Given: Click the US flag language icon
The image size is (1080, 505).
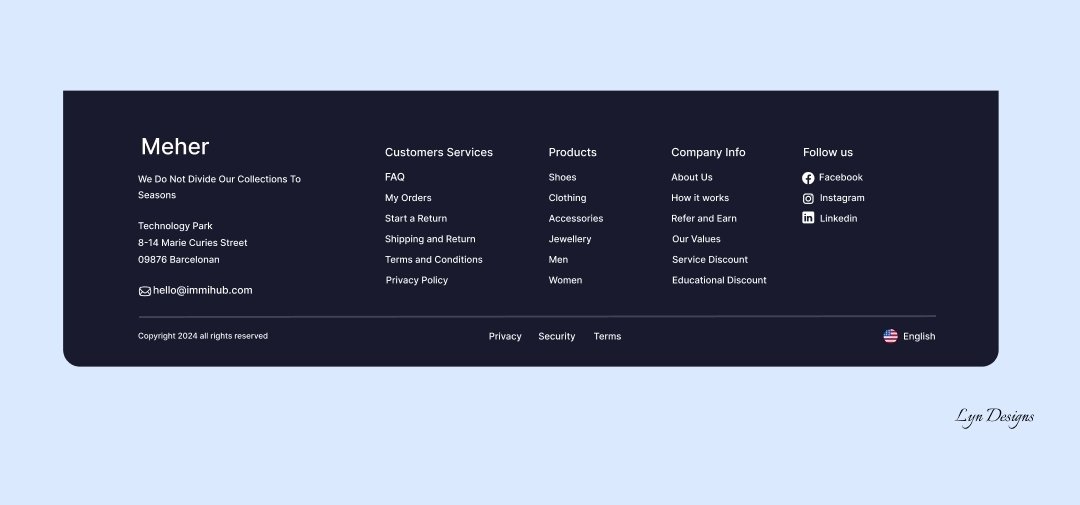Looking at the screenshot, I should [891, 336].
